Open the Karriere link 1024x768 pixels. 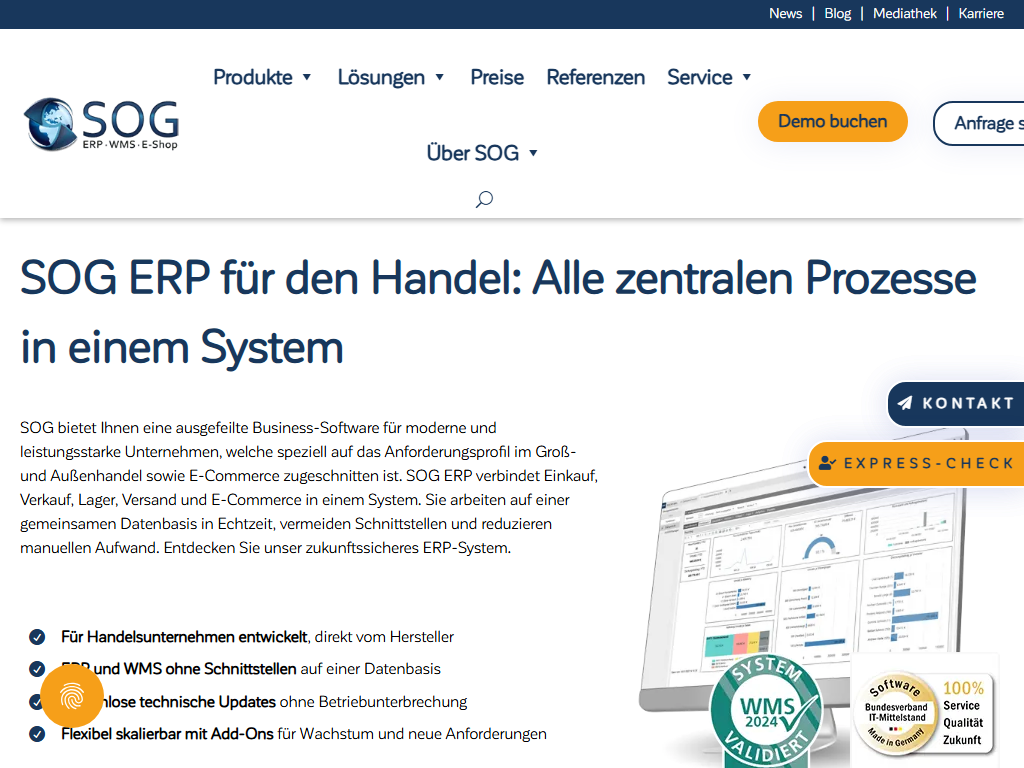click(981, 14)
